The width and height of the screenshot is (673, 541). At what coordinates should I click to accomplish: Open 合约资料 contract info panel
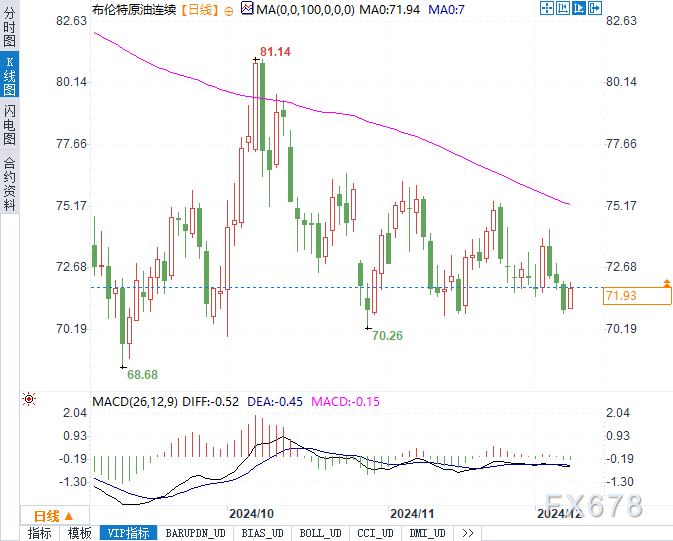[x=9, y=183]
